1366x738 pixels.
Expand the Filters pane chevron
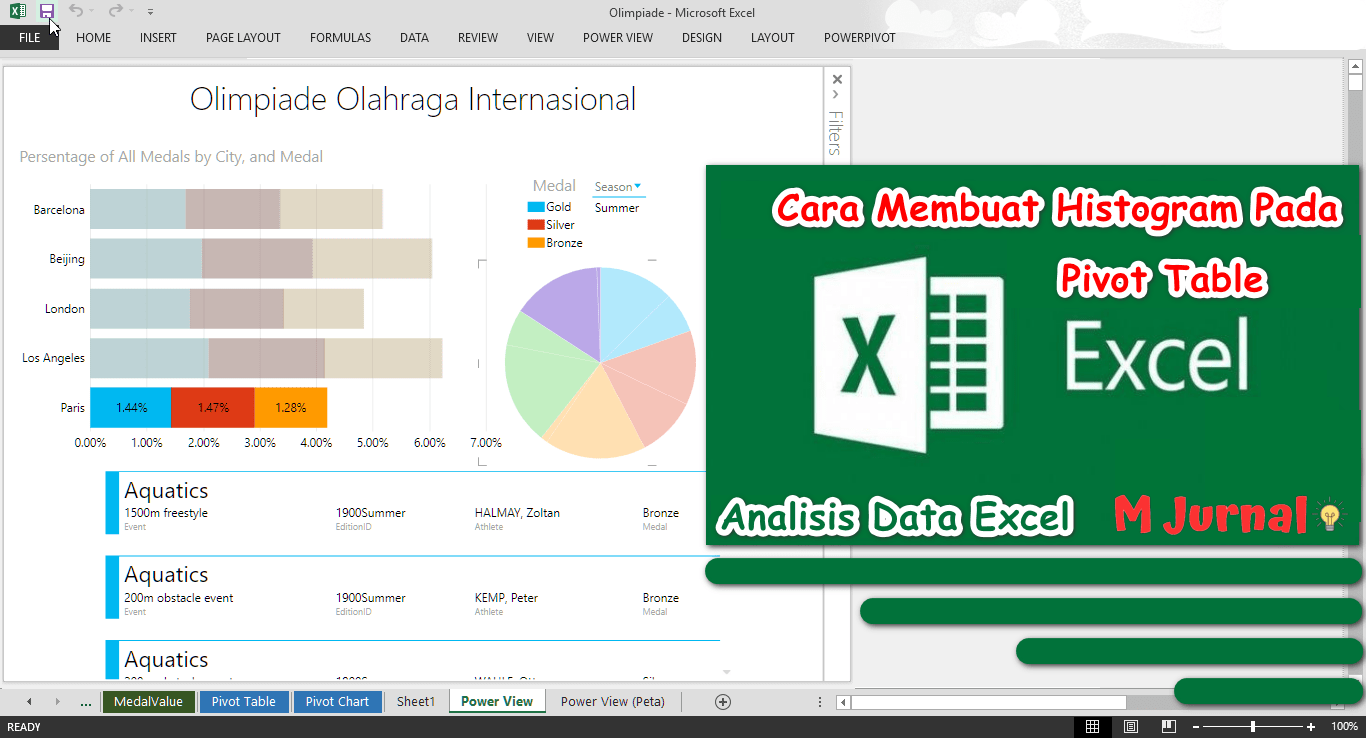[x=836, y=95]
